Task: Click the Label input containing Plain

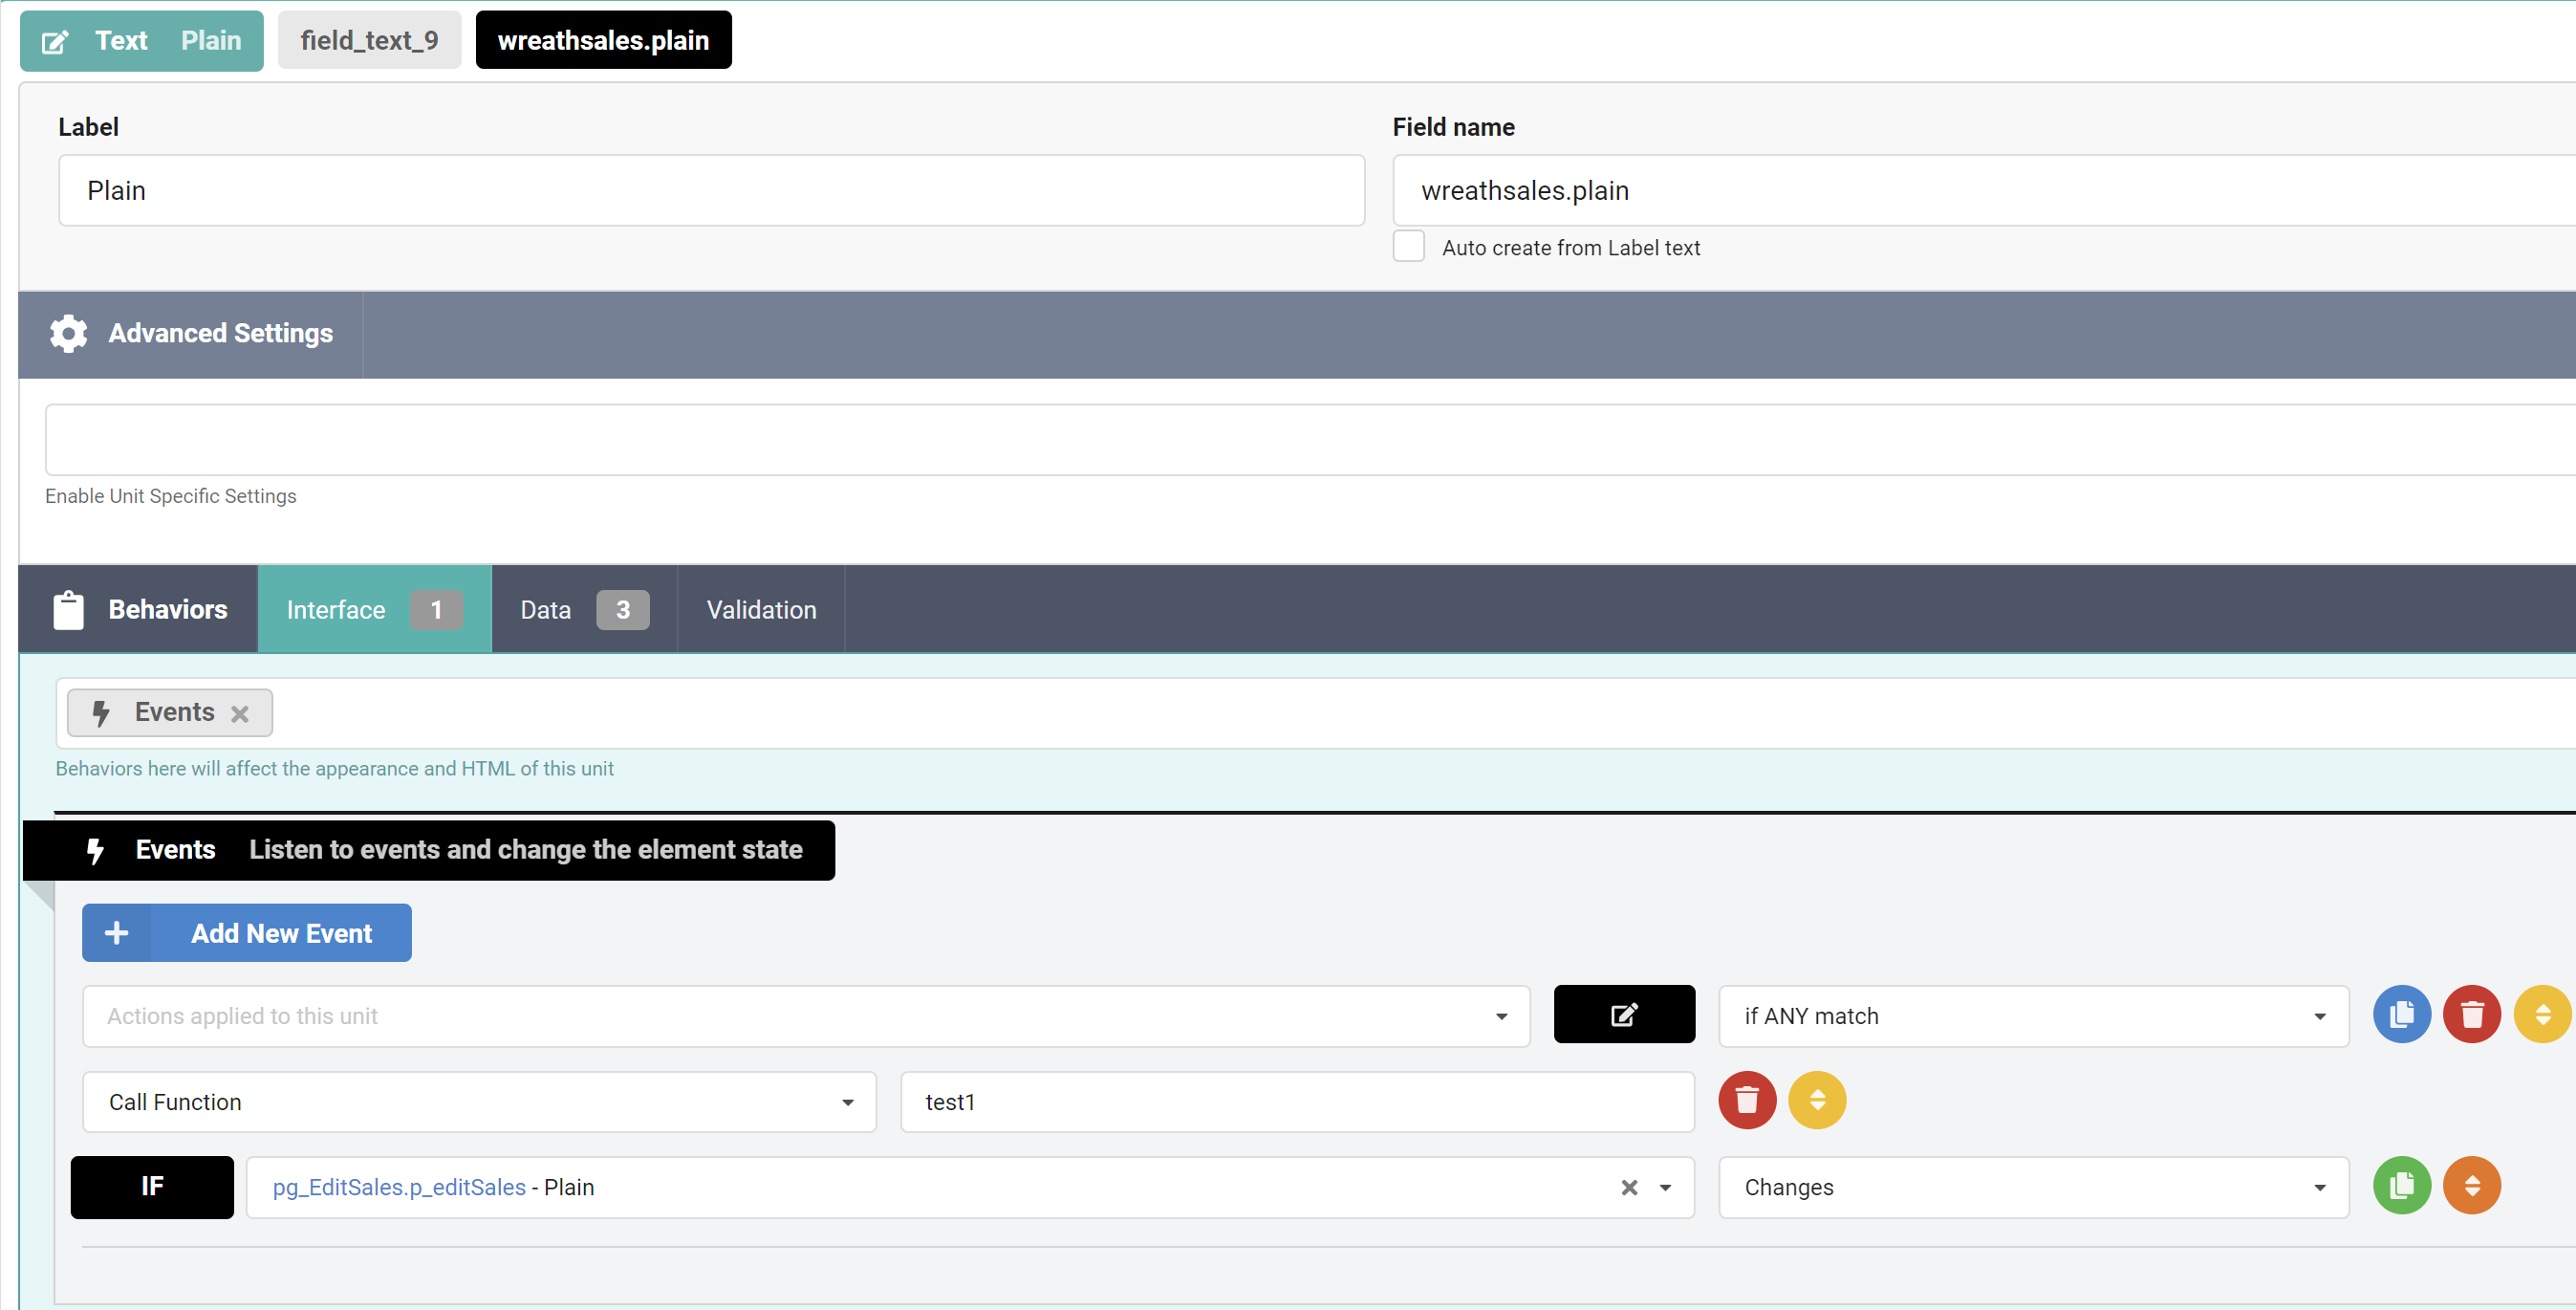Action: (x=710, y=190)
